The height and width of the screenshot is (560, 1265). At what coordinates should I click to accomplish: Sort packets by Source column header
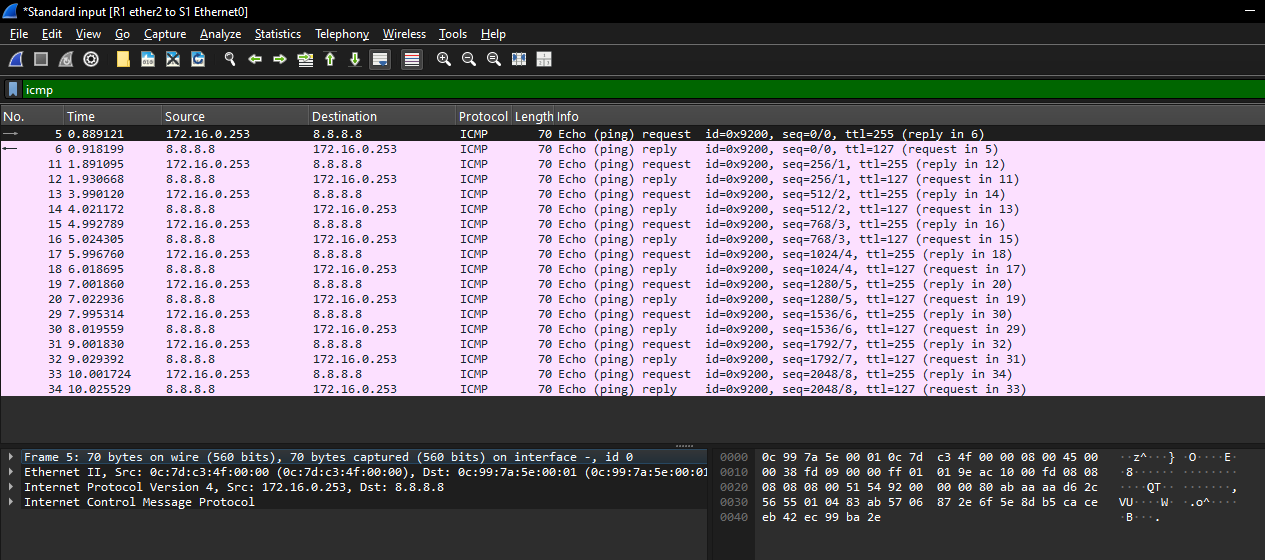pyautogui.click(x=185, y=116)
